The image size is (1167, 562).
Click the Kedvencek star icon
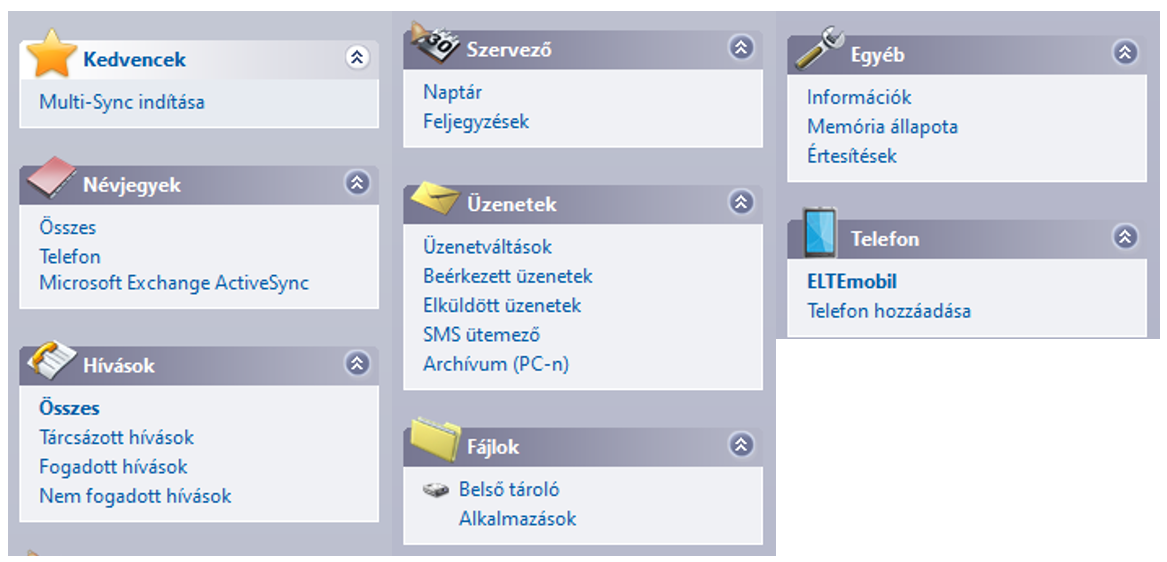[x=51, y=54]
